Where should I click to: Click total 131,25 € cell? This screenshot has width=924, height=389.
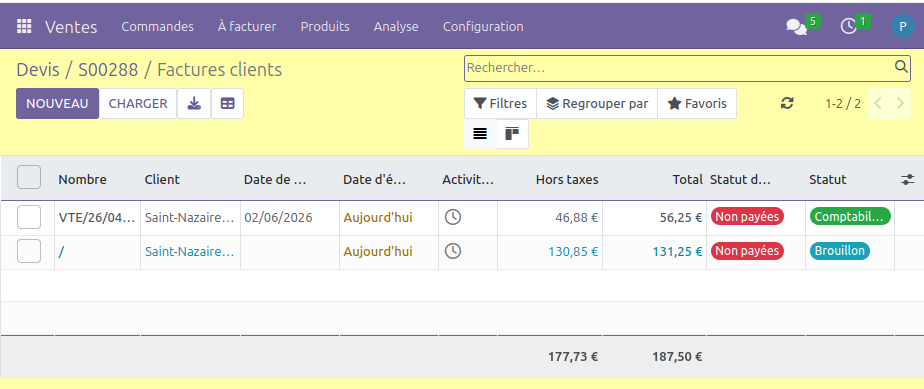coord(677,252)
